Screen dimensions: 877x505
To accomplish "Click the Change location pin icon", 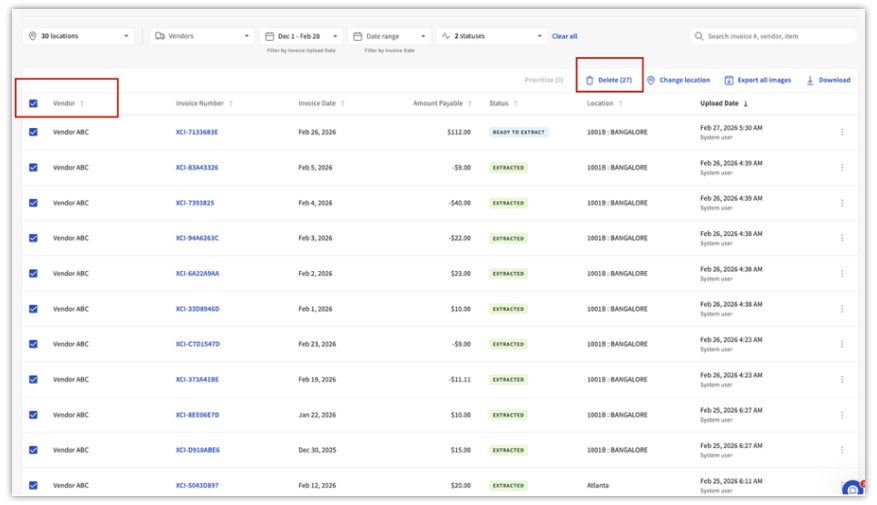I will coord(651,80).
